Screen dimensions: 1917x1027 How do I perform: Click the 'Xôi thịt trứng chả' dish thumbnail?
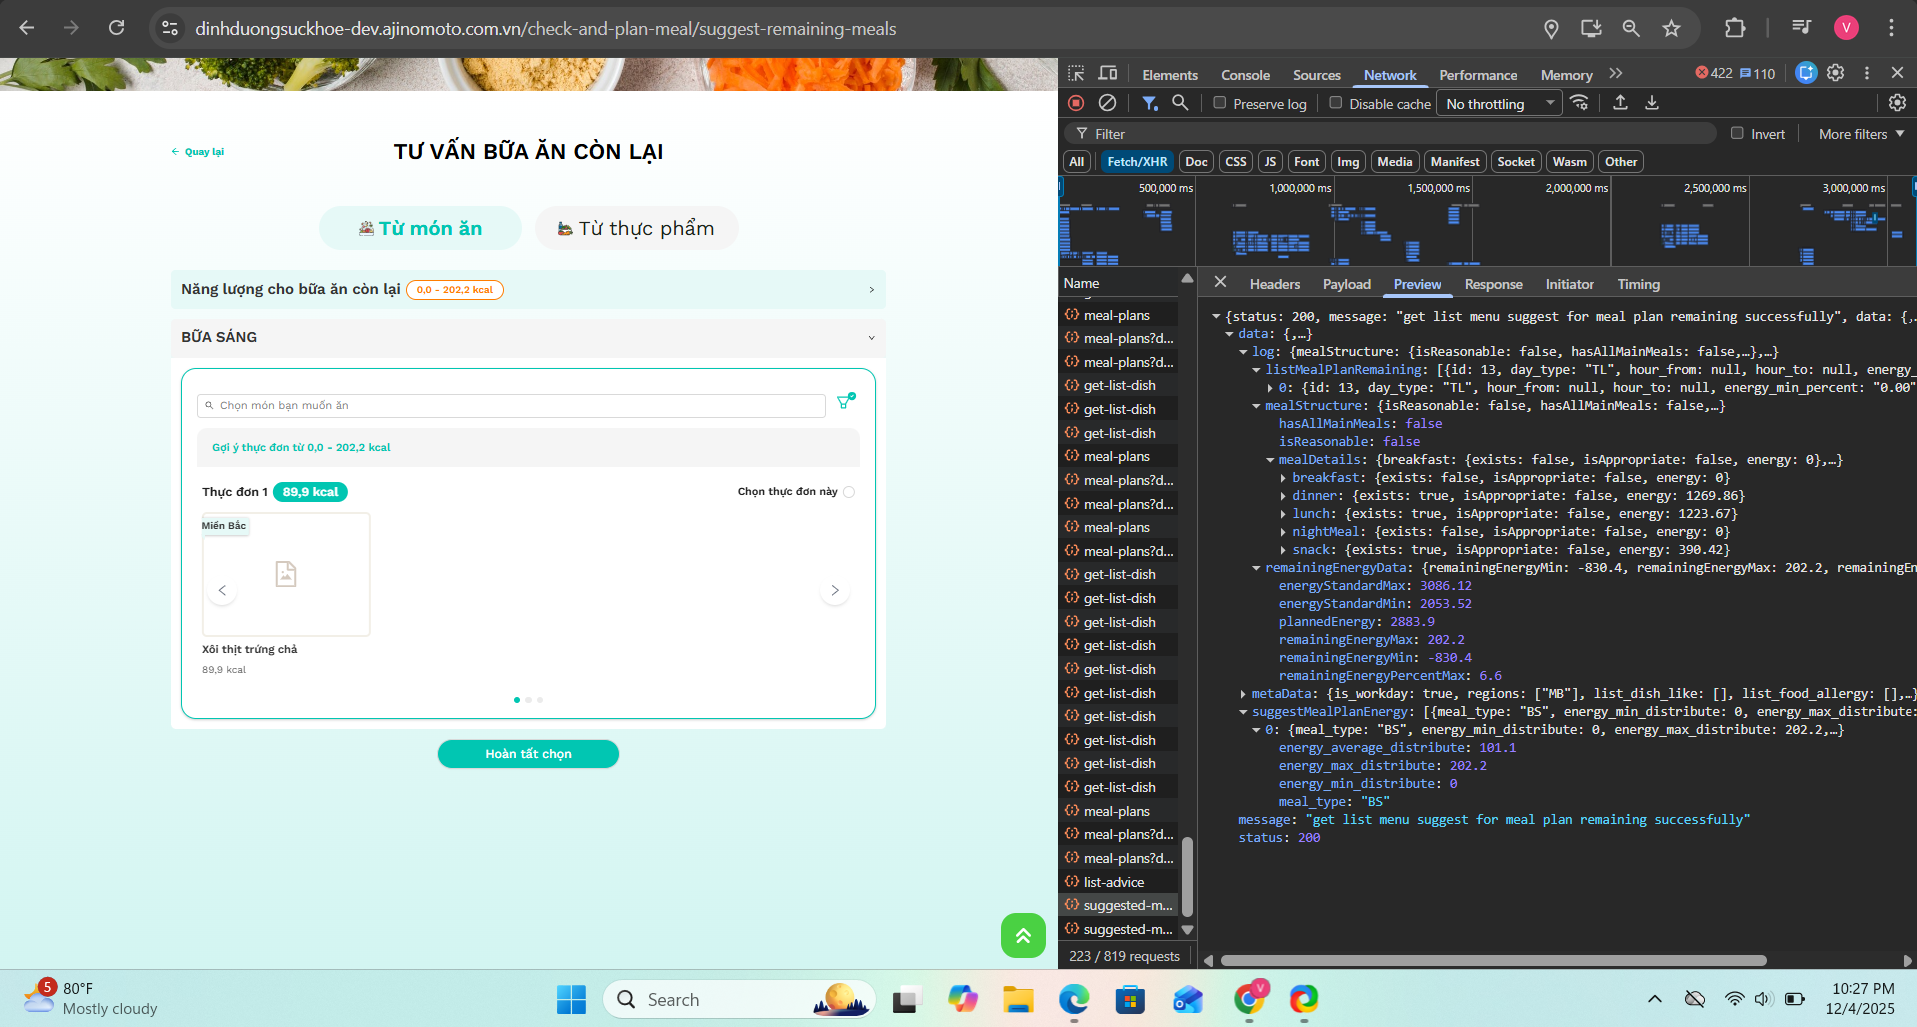pyautogui.click(x=286, y=574)
